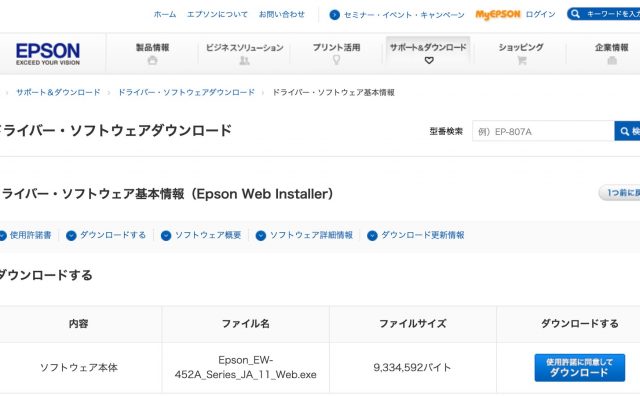Click the MyEPSON logo
640x396 pixels.
click(498, 15)
